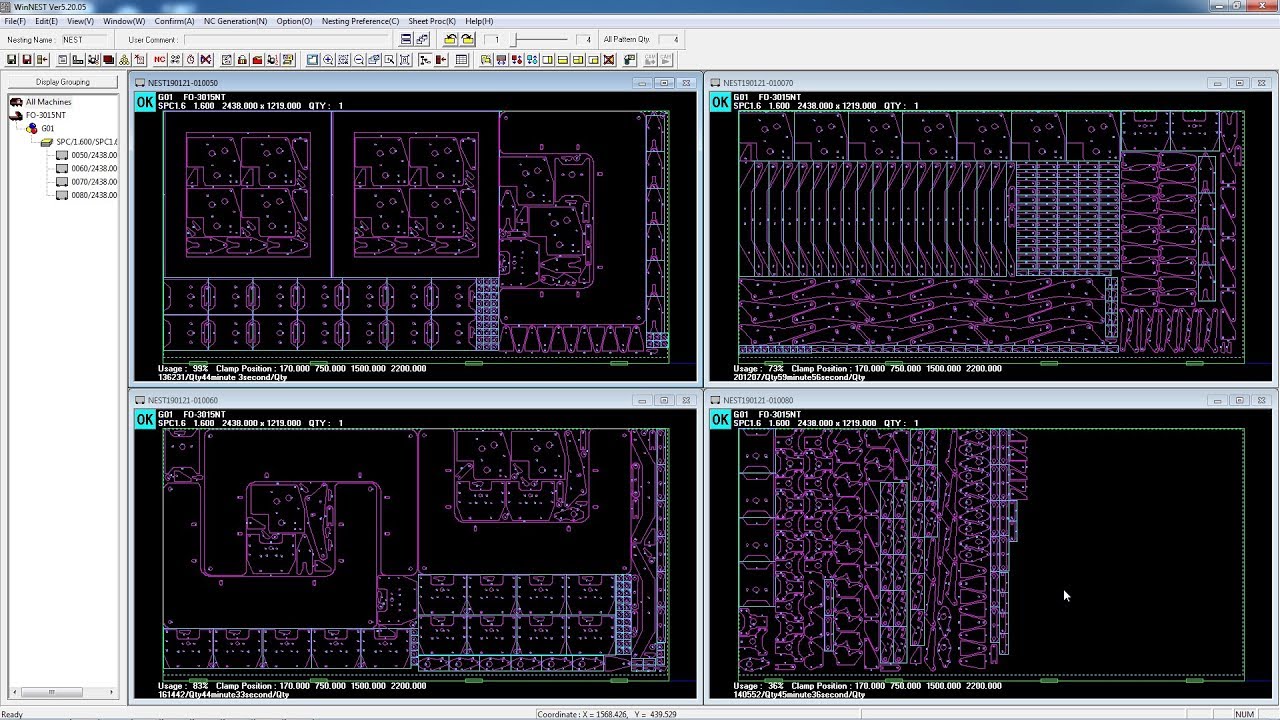Select the SPC/1.600 material node
The image size is (1280, 720).
(x=86, y=142)
